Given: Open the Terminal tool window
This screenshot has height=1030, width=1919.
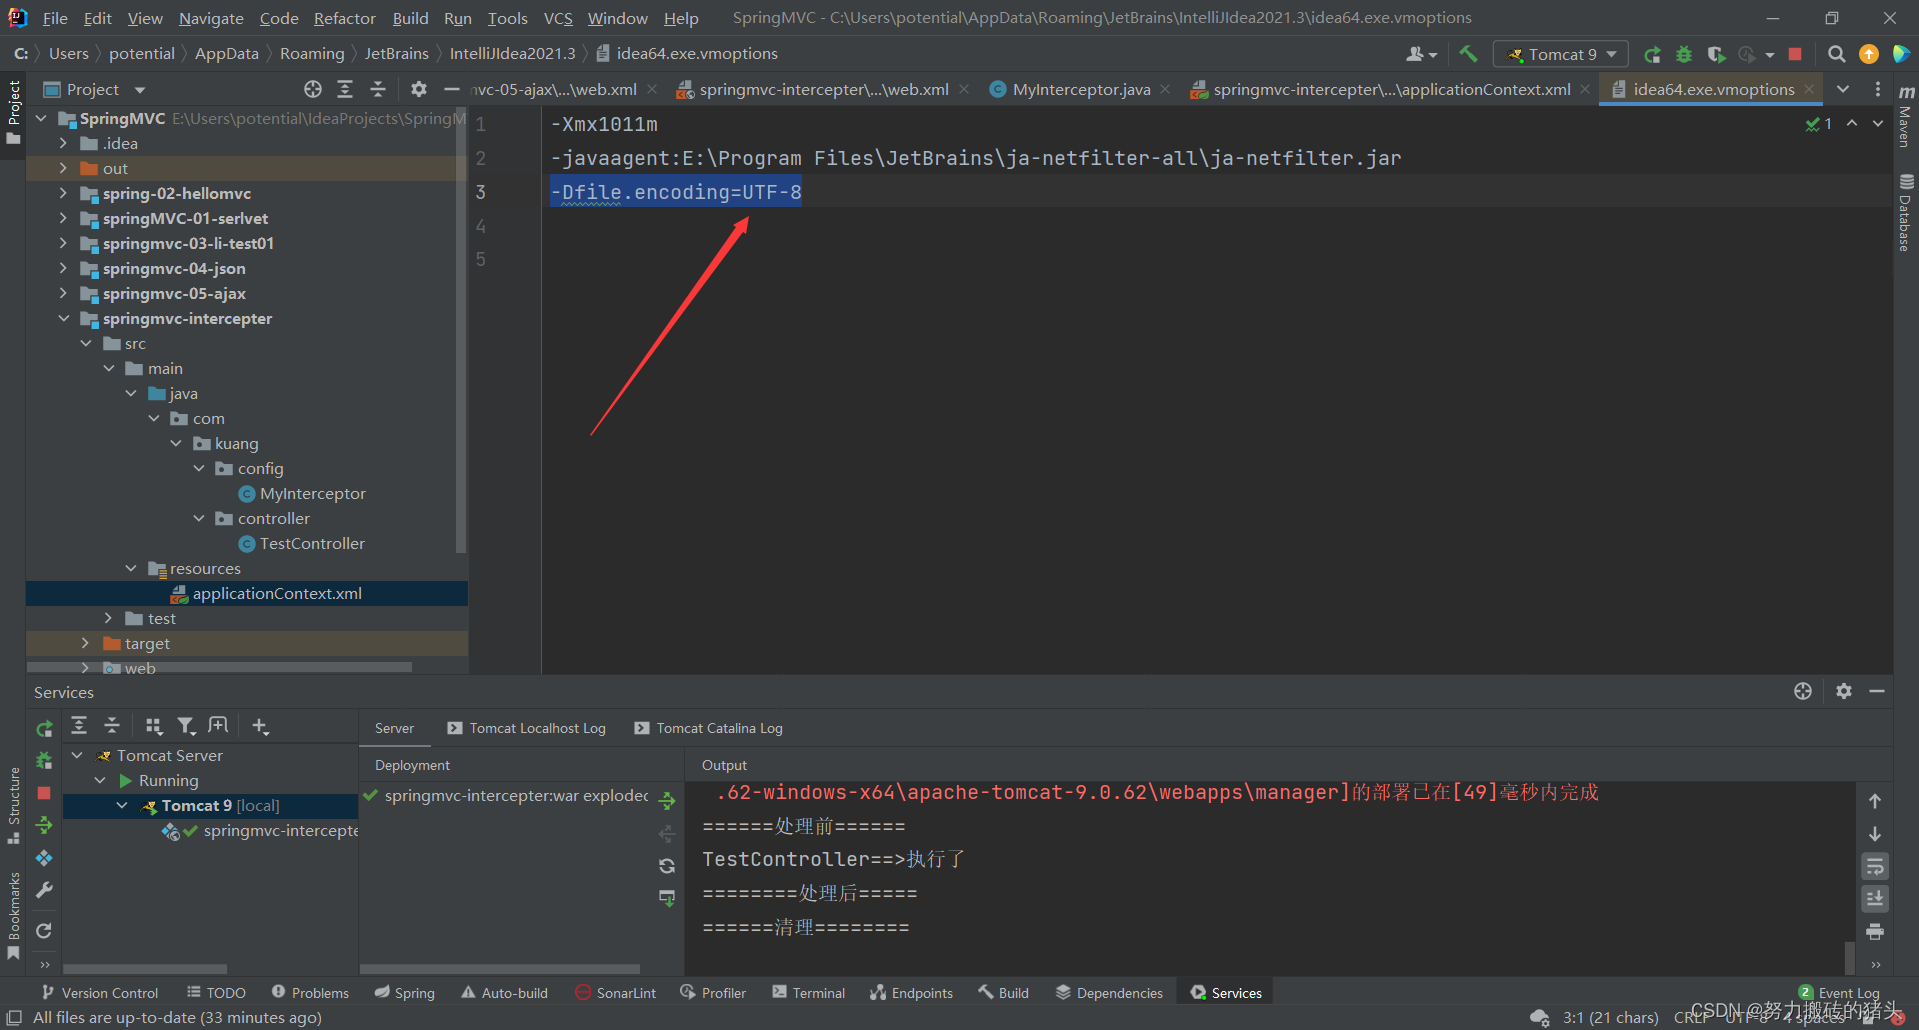Looking at the screenshot, I should (x=809, y=993).
